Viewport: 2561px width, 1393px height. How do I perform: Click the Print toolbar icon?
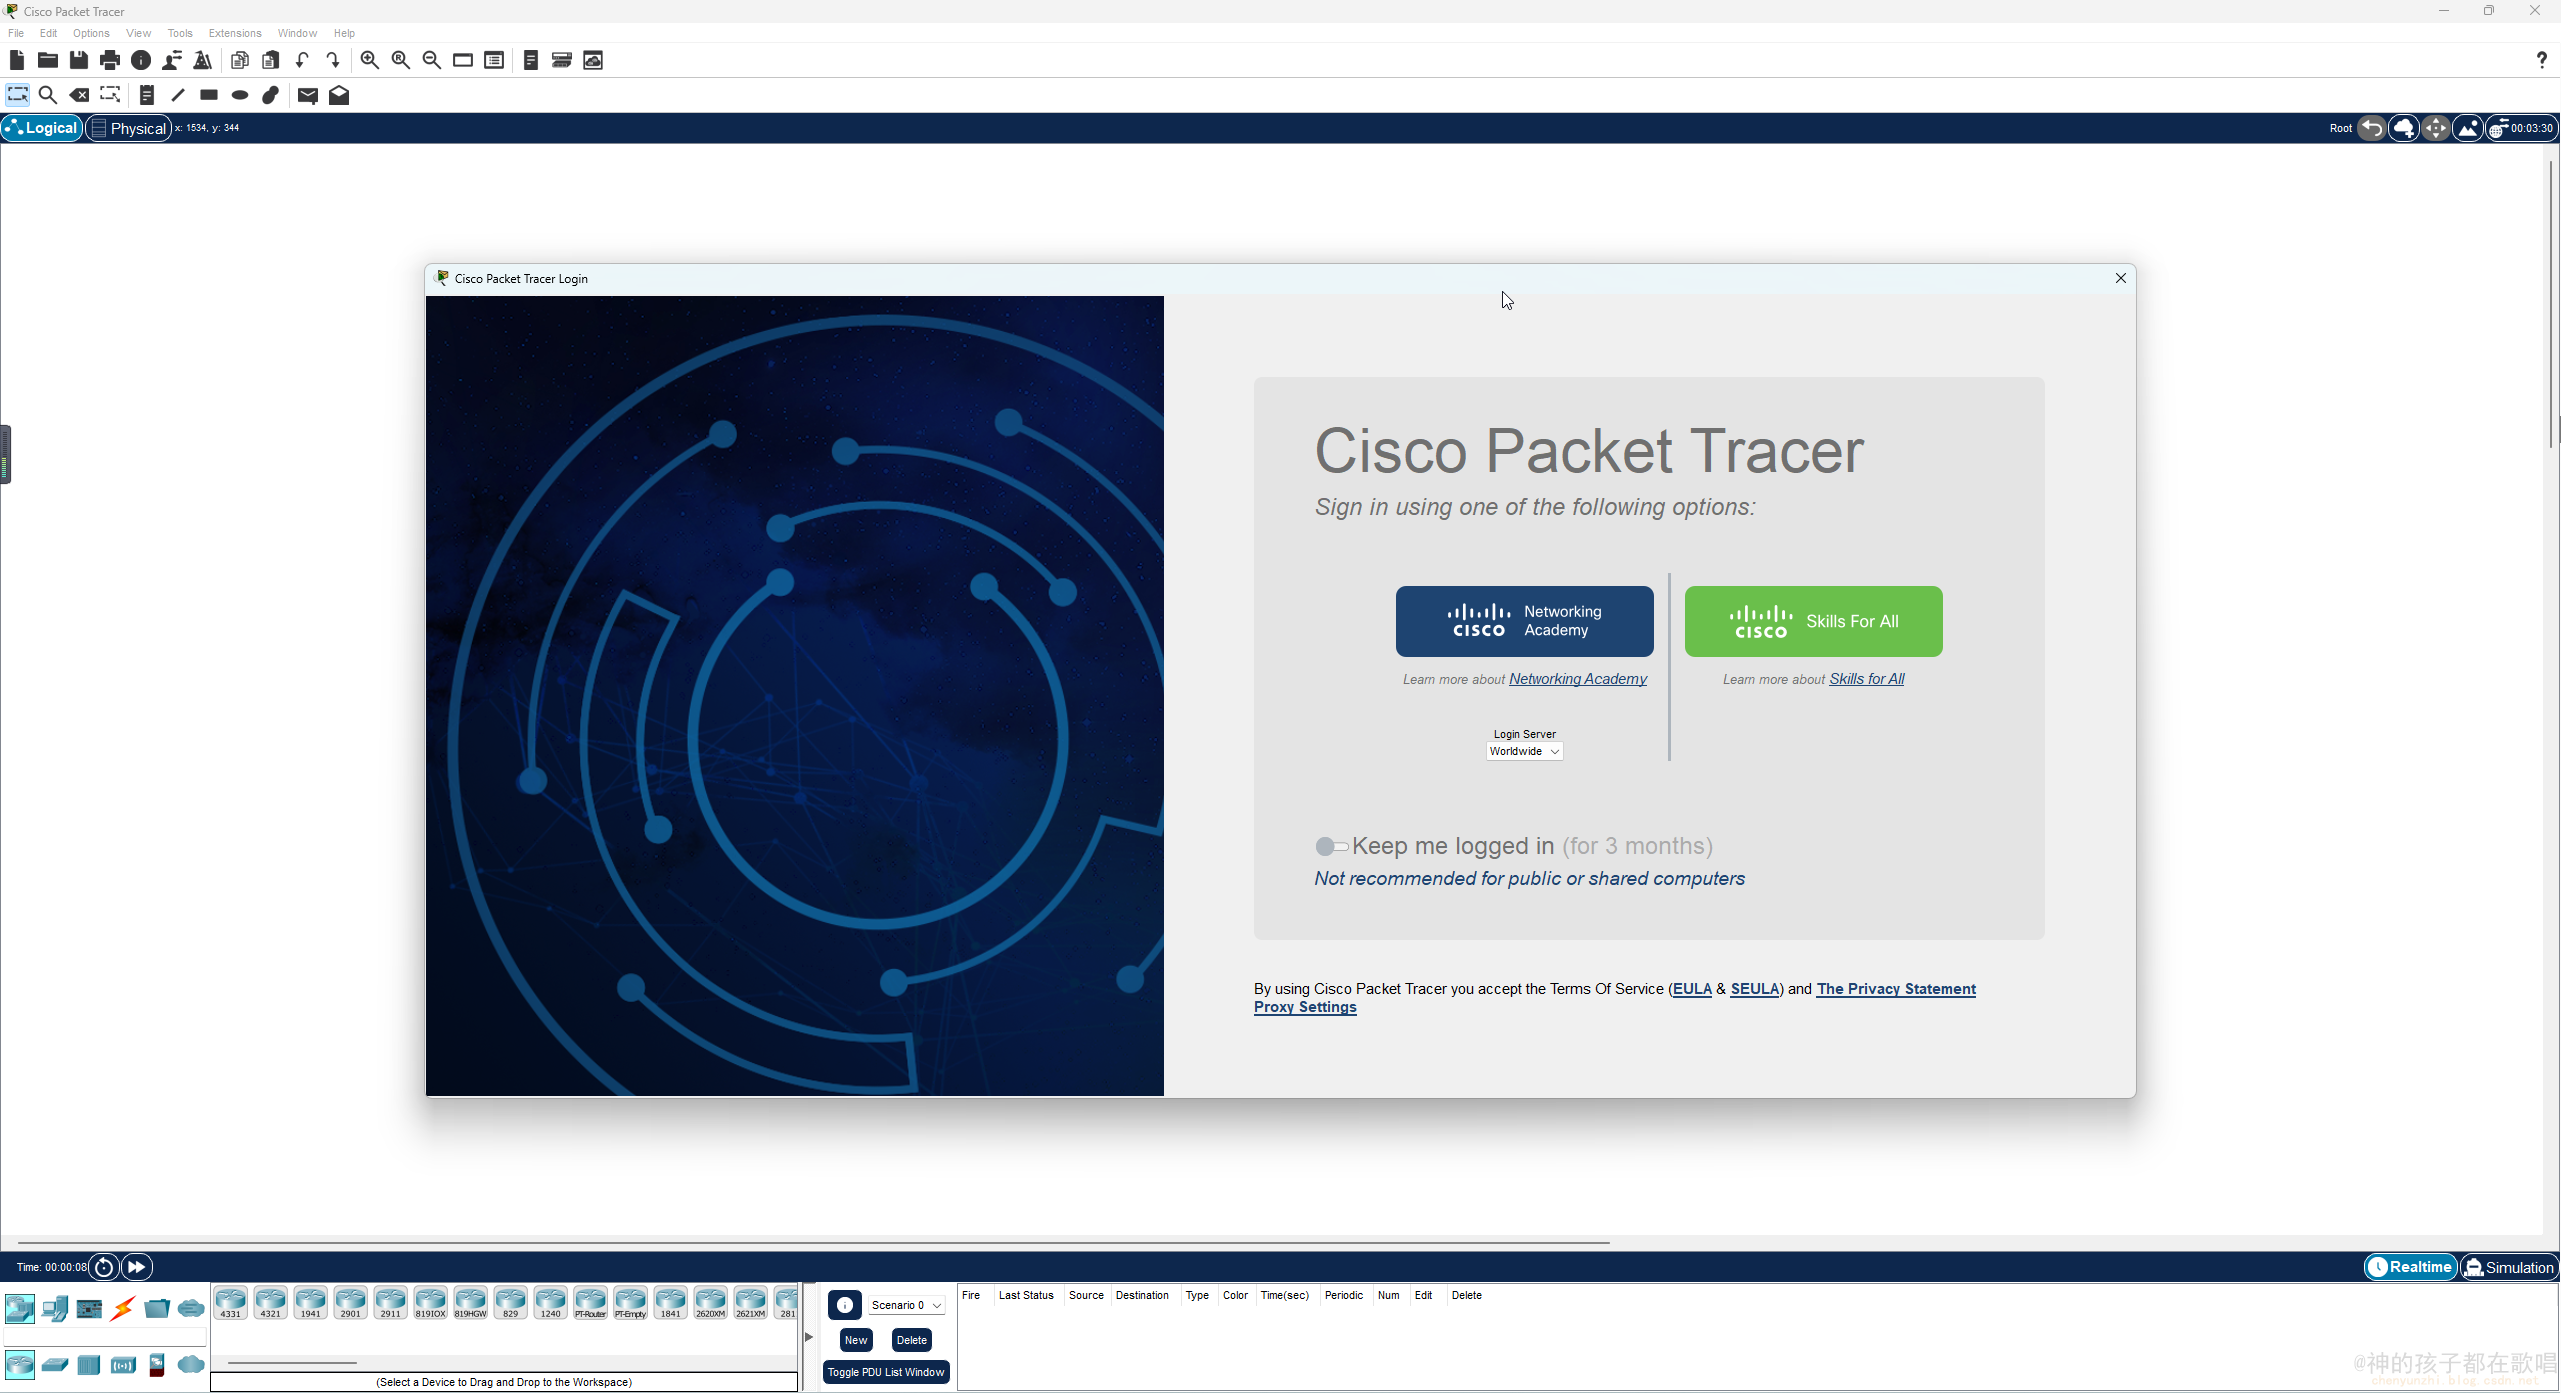110,60
